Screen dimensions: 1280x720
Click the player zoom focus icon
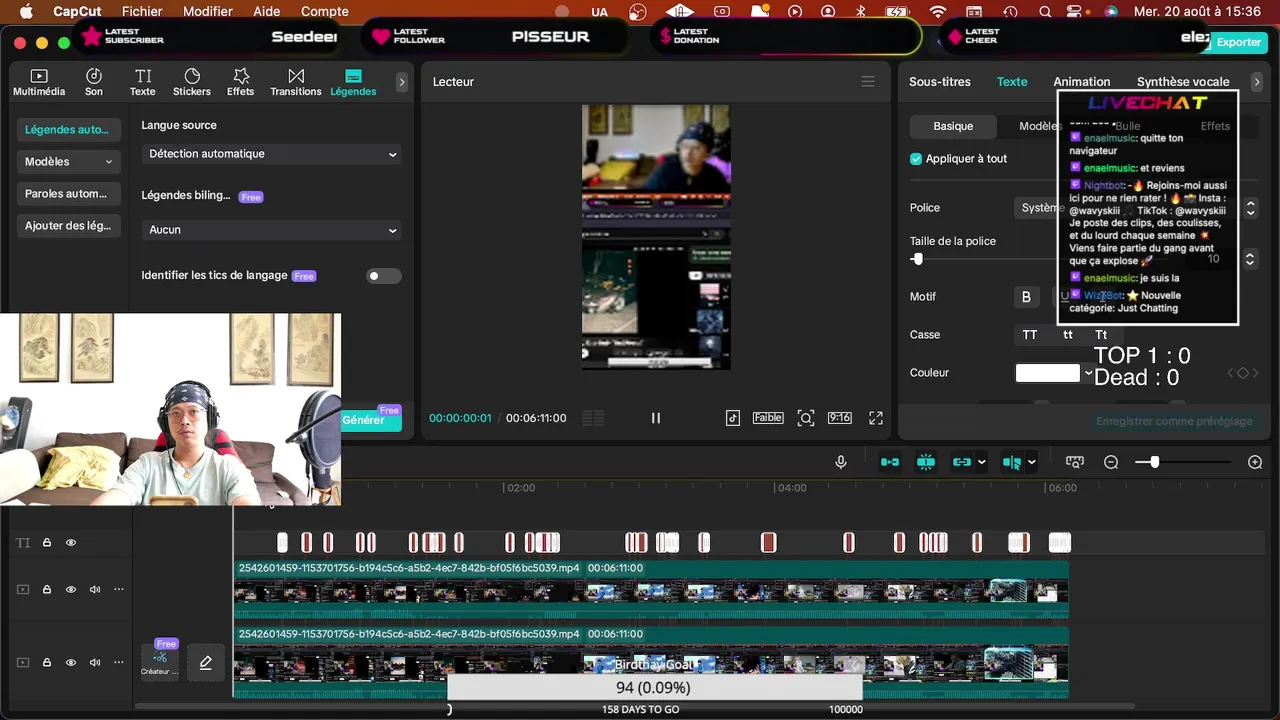[806, 418]
